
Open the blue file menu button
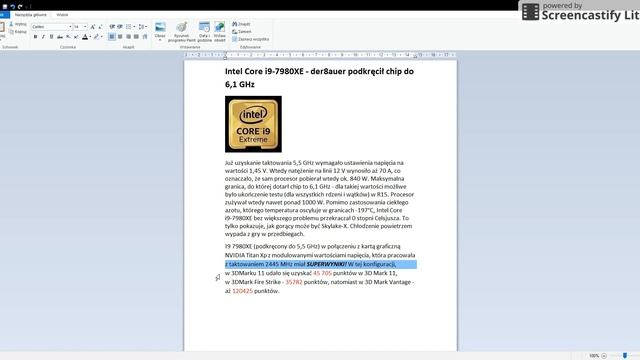tap(4, 15)
